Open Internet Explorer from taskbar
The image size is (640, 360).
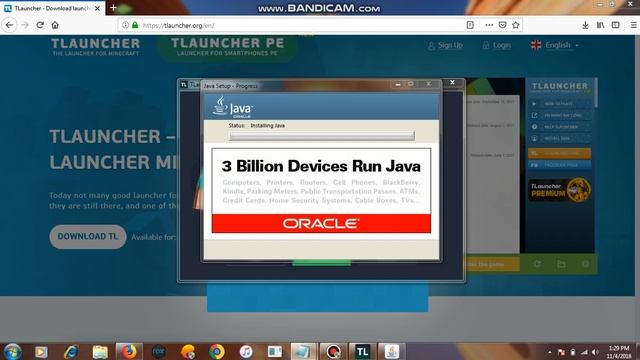pos(71,352)
